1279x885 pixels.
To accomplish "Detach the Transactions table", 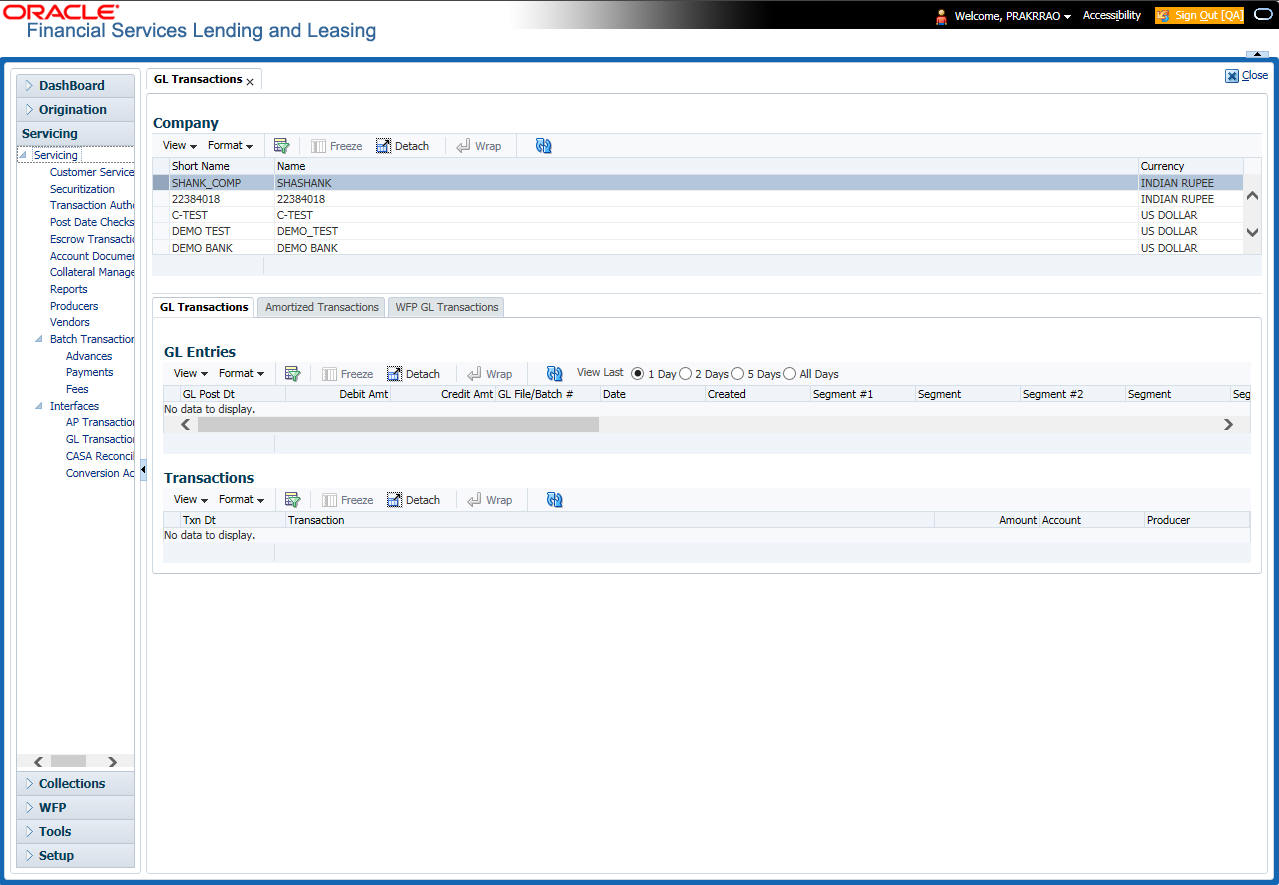I will 414,500.
